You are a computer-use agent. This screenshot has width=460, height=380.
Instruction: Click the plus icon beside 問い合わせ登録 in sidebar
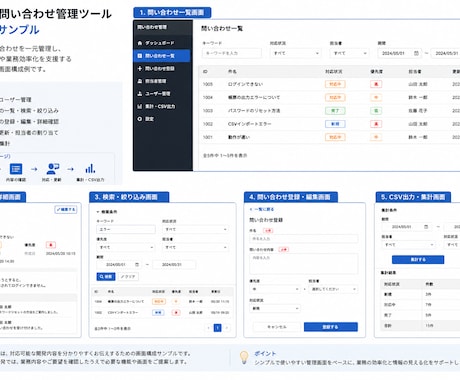(140, 68)
